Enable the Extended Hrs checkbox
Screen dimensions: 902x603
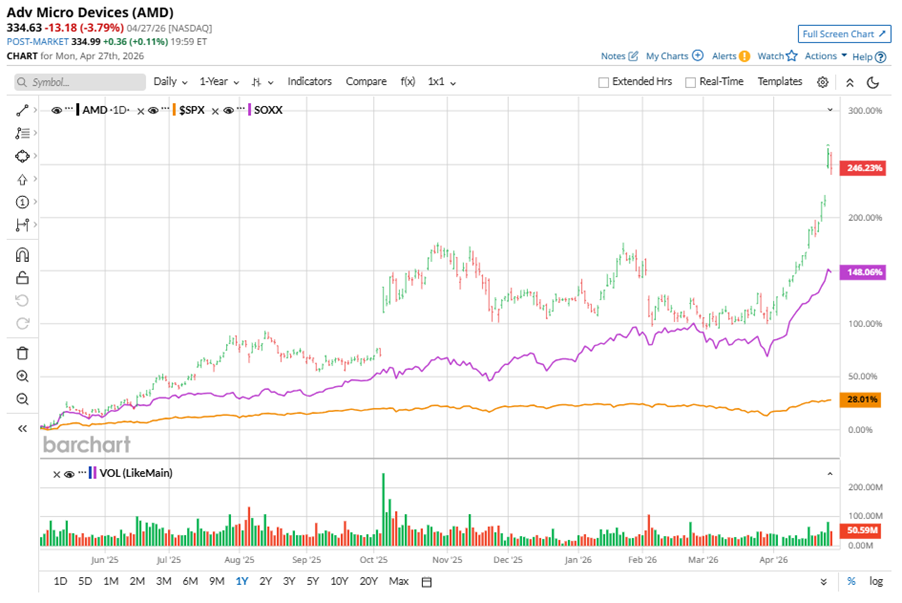point(603,82)
